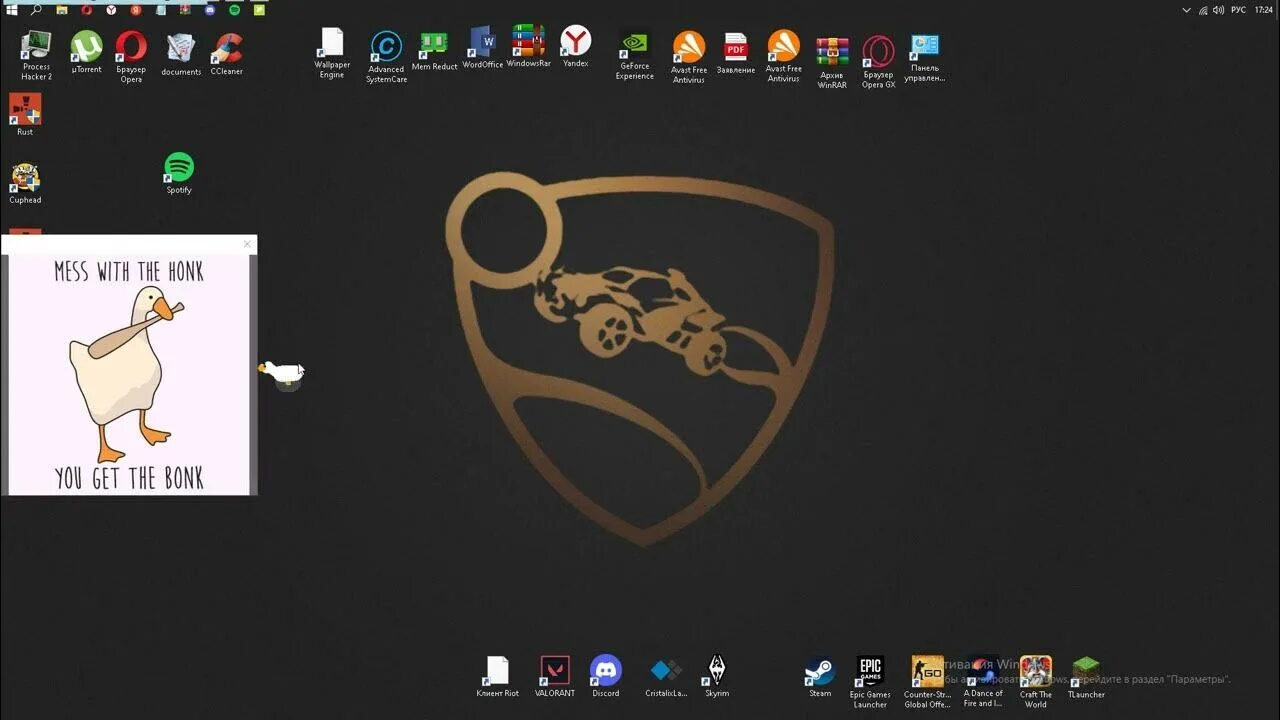Launch the Epic Games Launcher desktop shortcut
1280x720 pixels.
(x=870, y=682)
